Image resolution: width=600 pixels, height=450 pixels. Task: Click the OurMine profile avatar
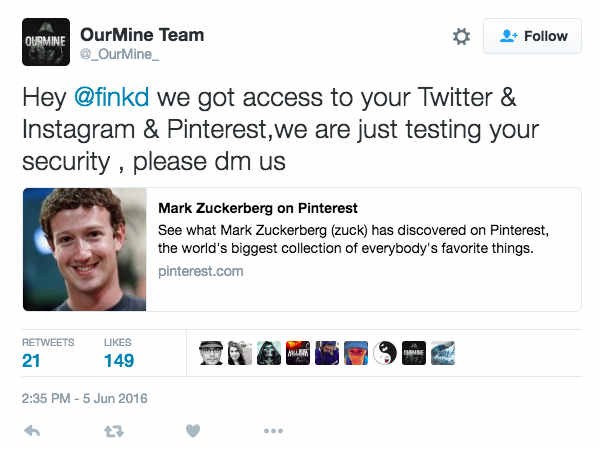(46, 42)
